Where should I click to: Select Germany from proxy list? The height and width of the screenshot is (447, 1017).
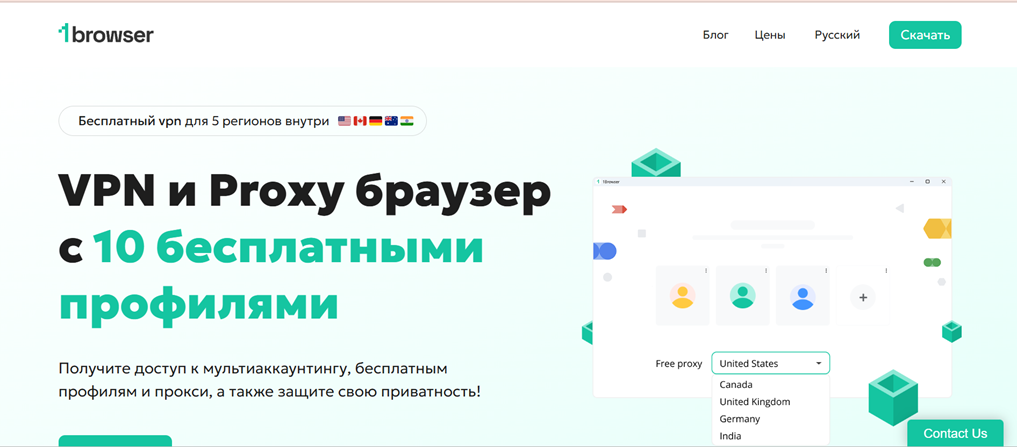click(739, 419)
